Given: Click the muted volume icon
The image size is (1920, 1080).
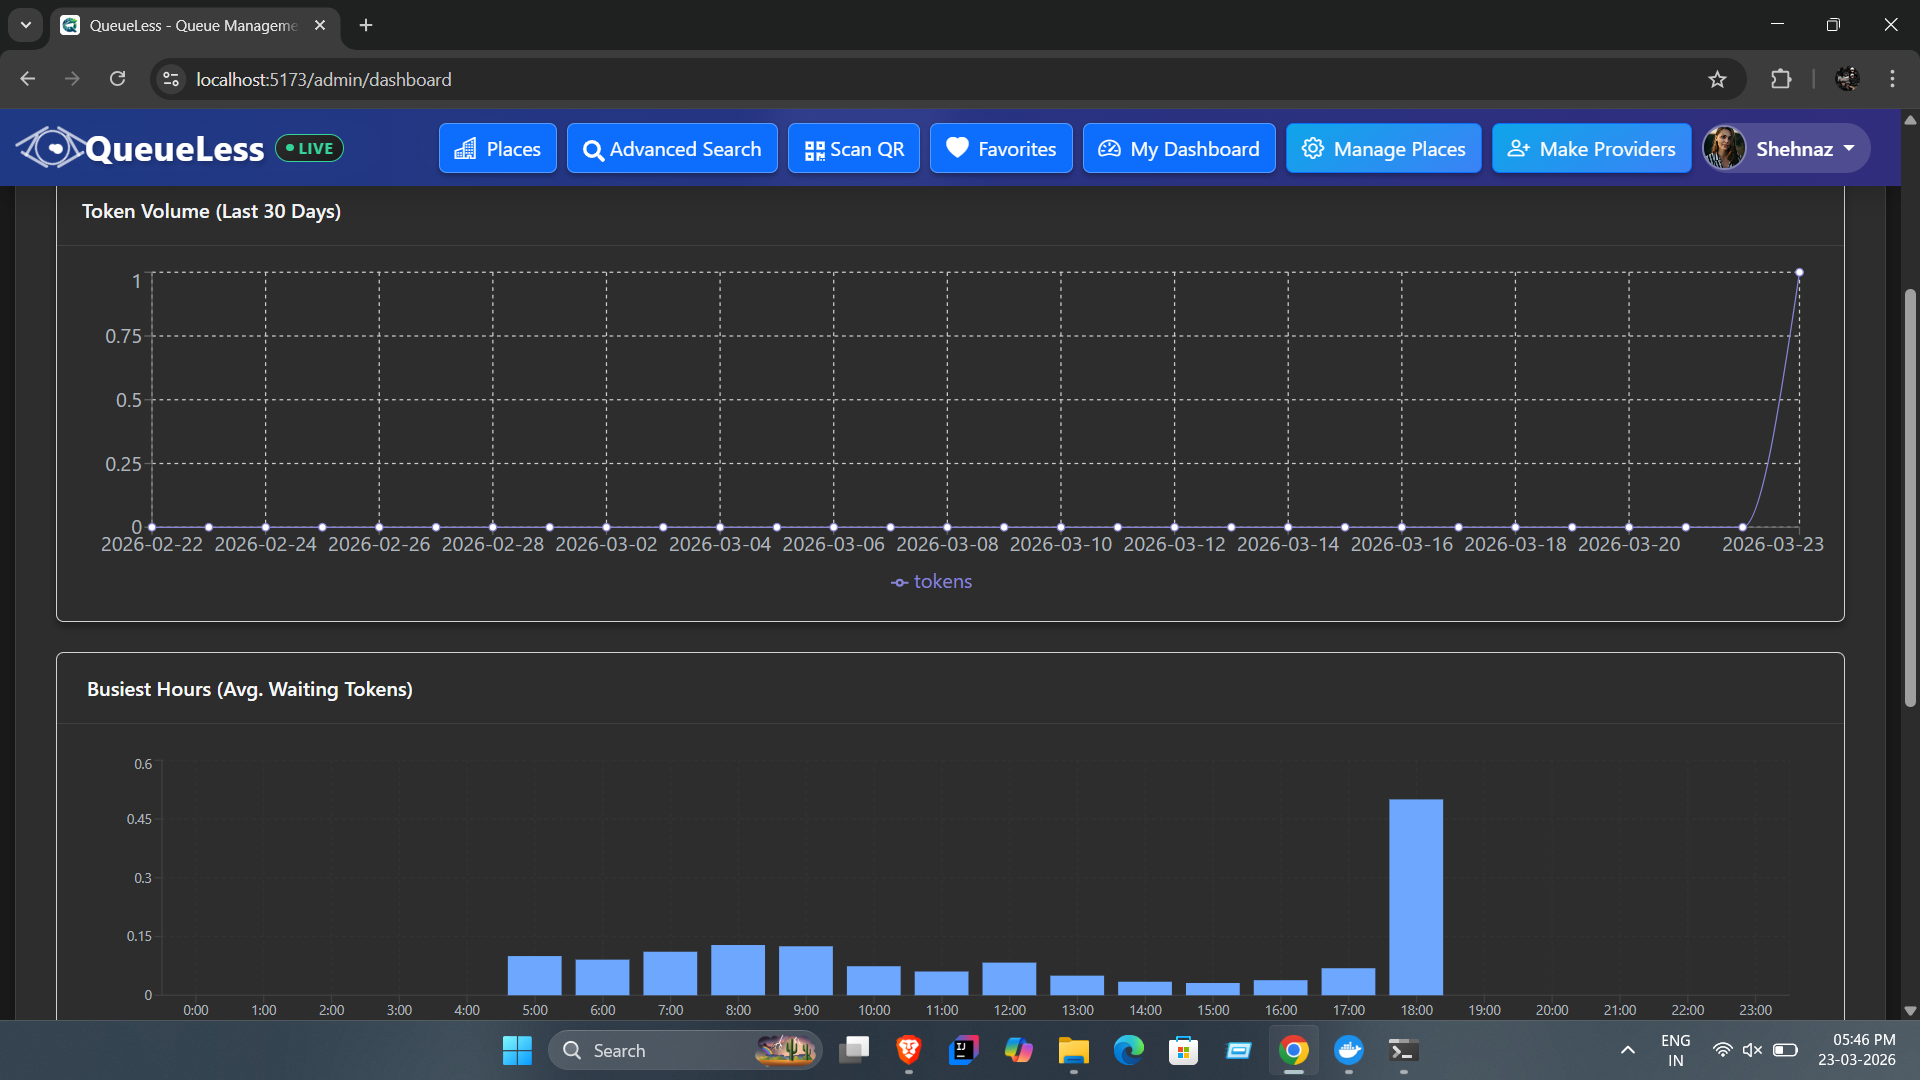Looking at the screenshot, I should (x=1752, y=1050).
